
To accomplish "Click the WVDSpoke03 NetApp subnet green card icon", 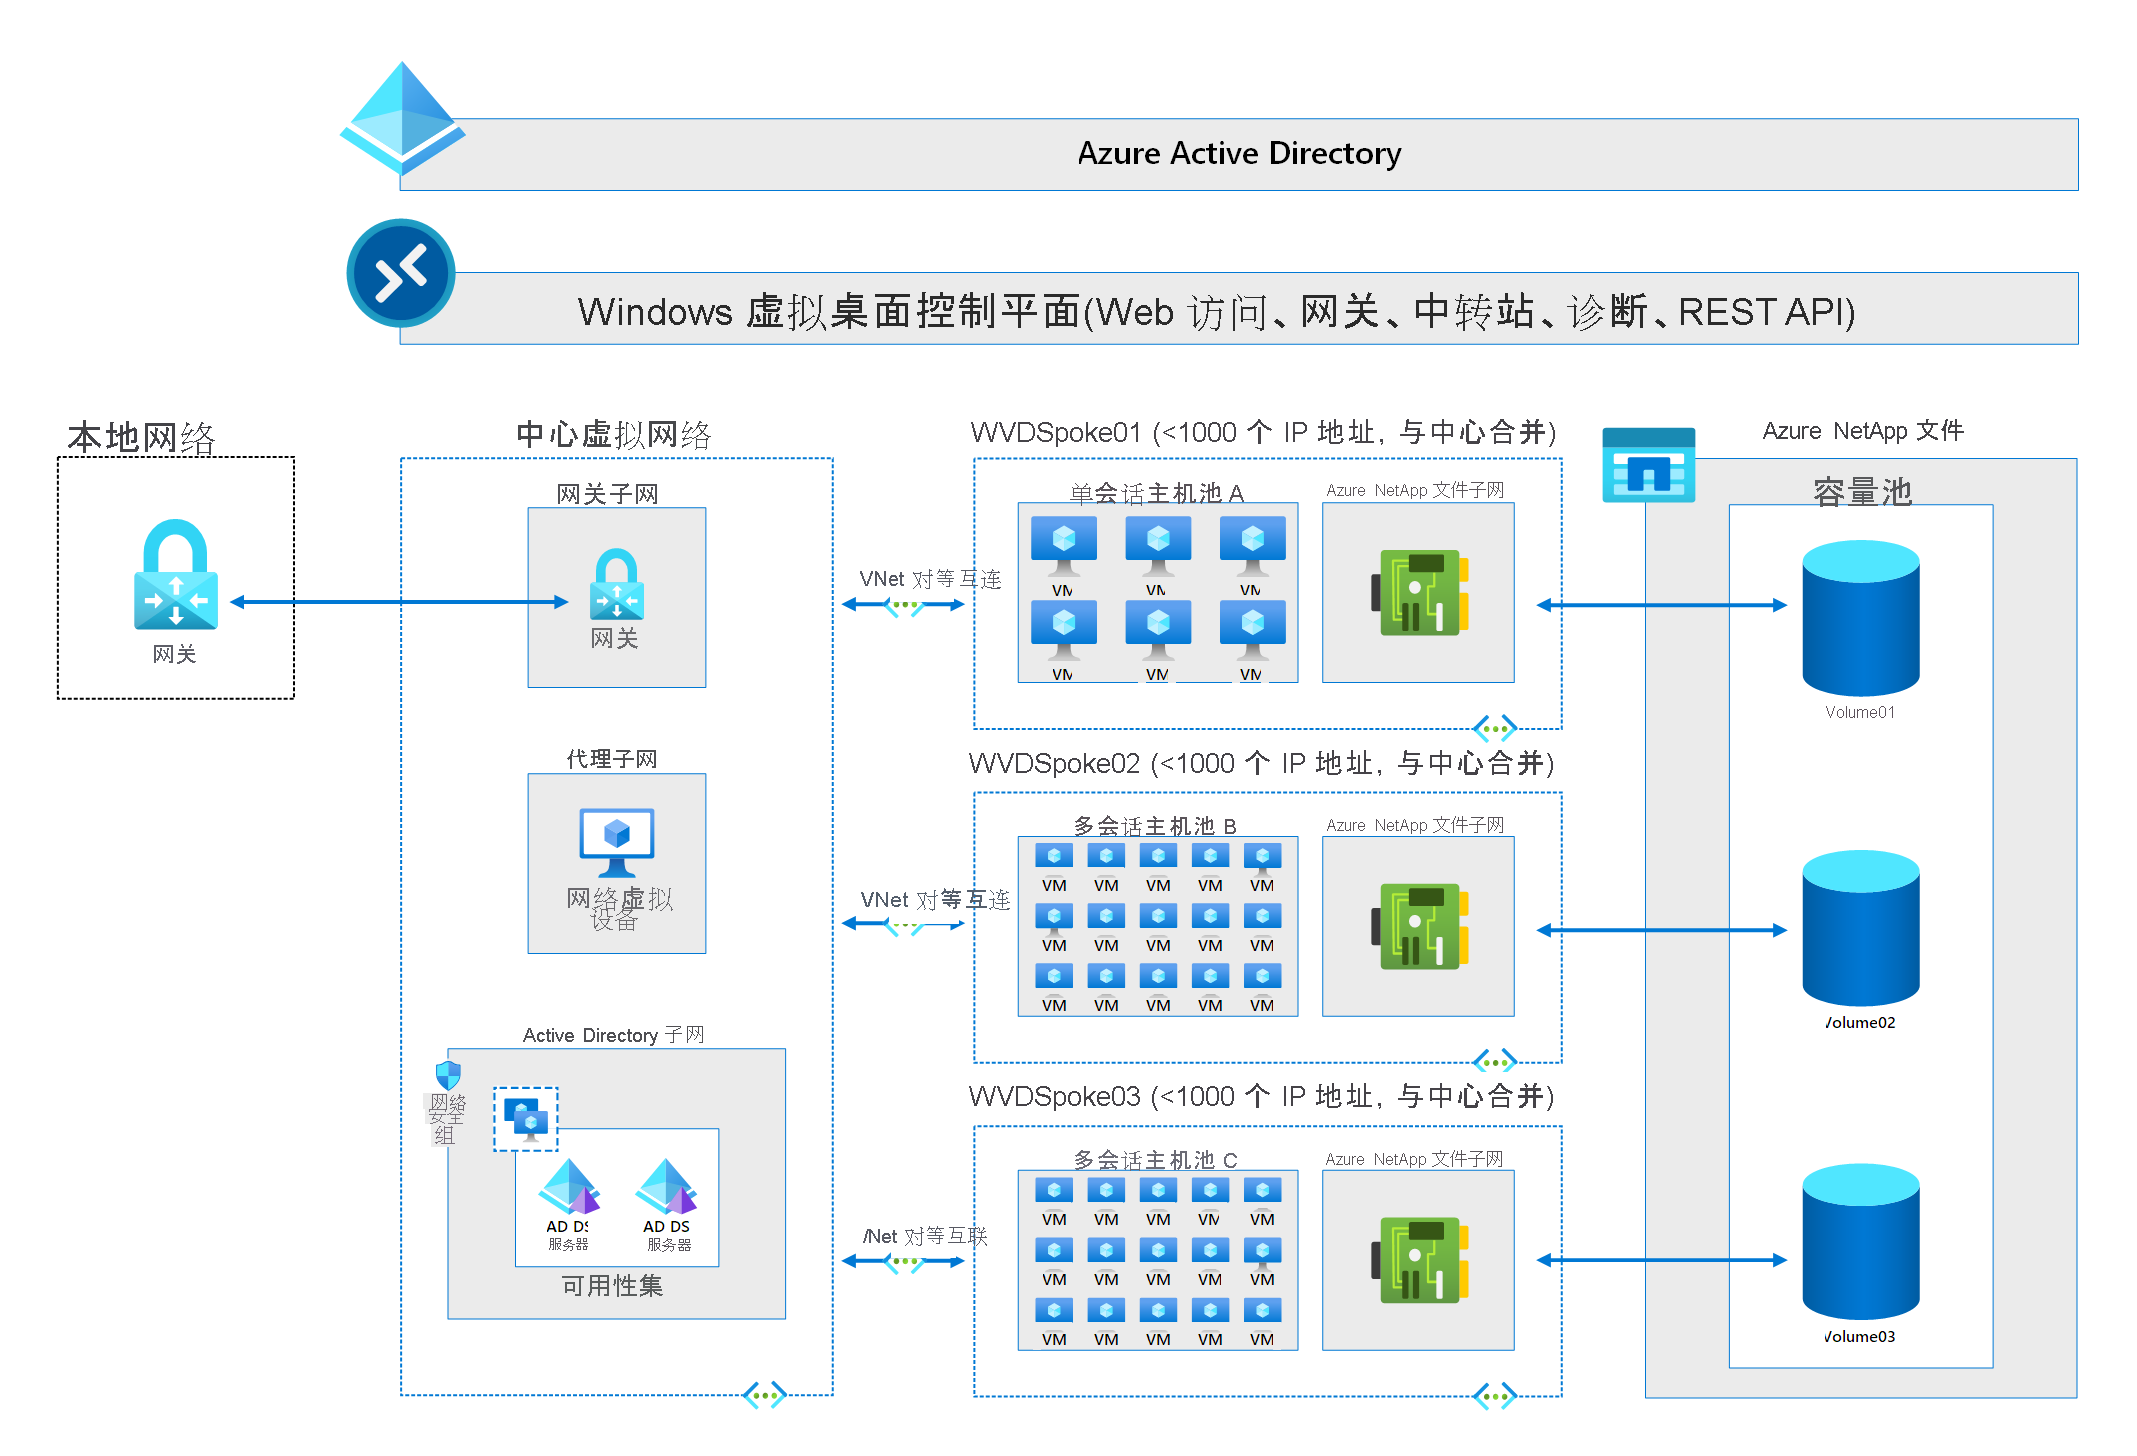I will pyautogui.click(x=1419, y=1260).
